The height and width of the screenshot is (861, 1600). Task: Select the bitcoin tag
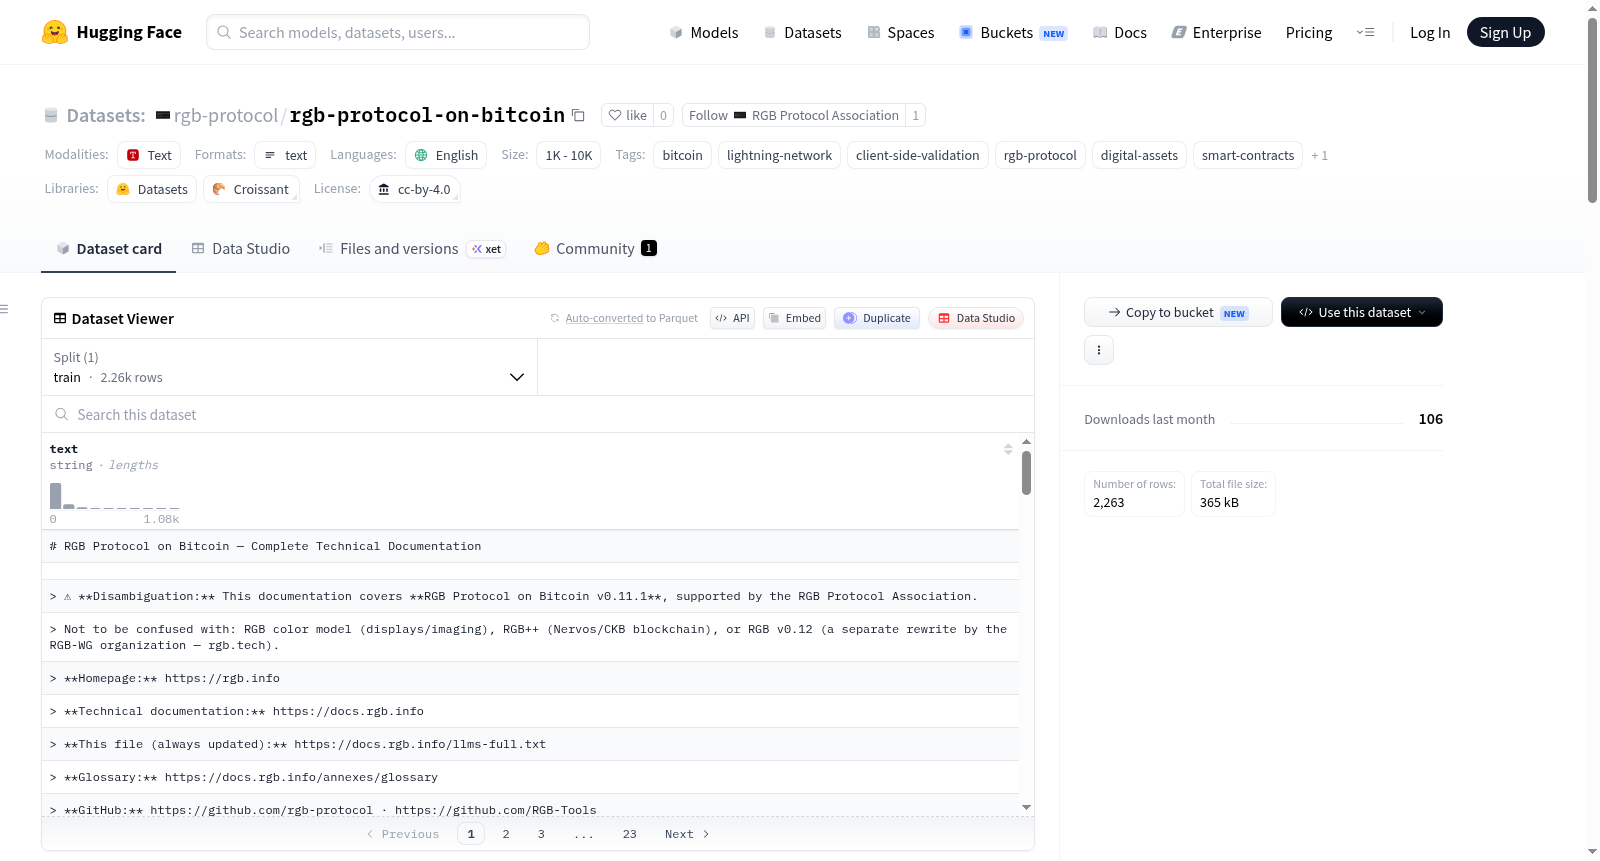click(683, 155)
